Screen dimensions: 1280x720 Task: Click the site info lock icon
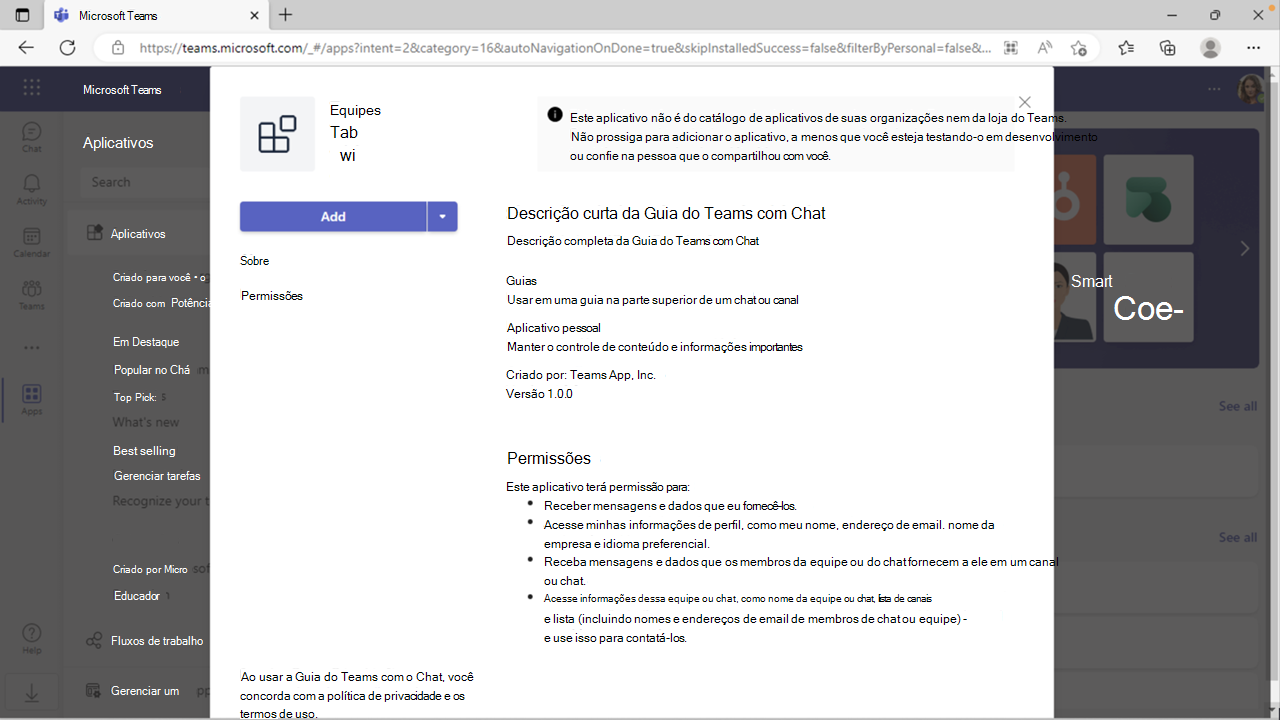point(118,47)
